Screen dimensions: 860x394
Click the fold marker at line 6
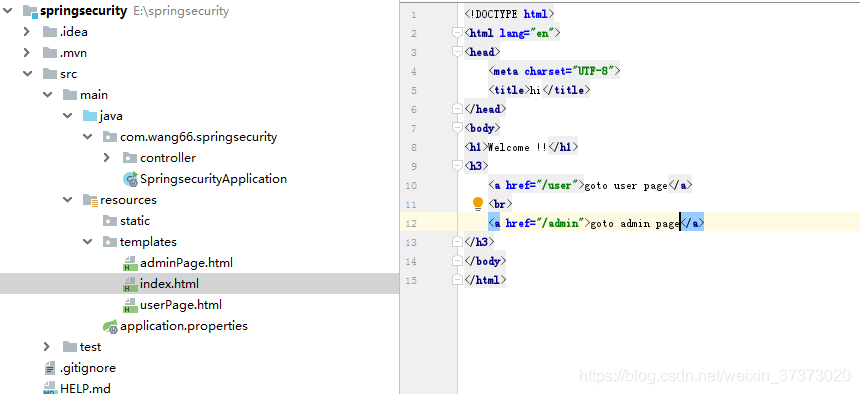click(x=457, y=110)
